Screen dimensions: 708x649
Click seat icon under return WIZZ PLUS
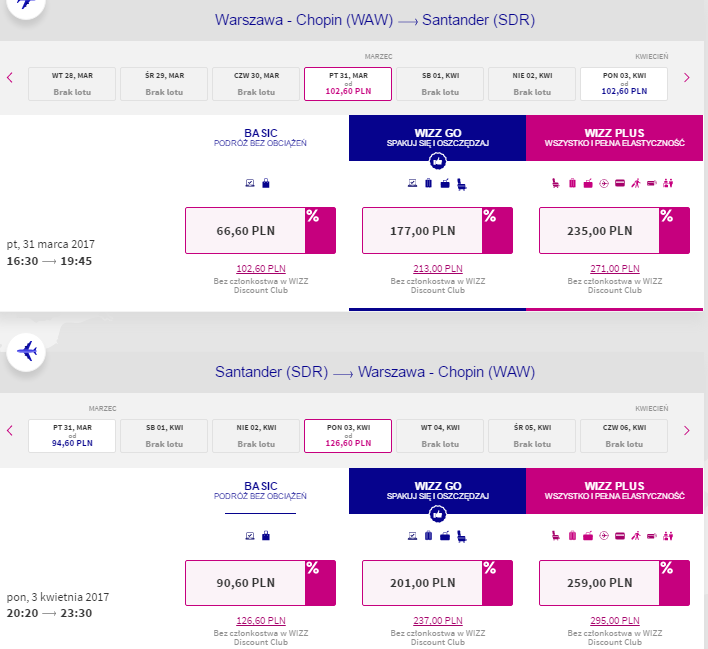coord(556,536)
